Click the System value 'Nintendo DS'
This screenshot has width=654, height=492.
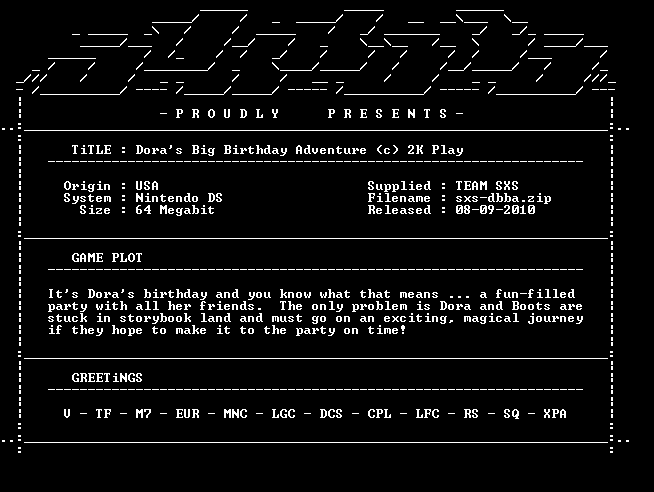click(179, 198)
